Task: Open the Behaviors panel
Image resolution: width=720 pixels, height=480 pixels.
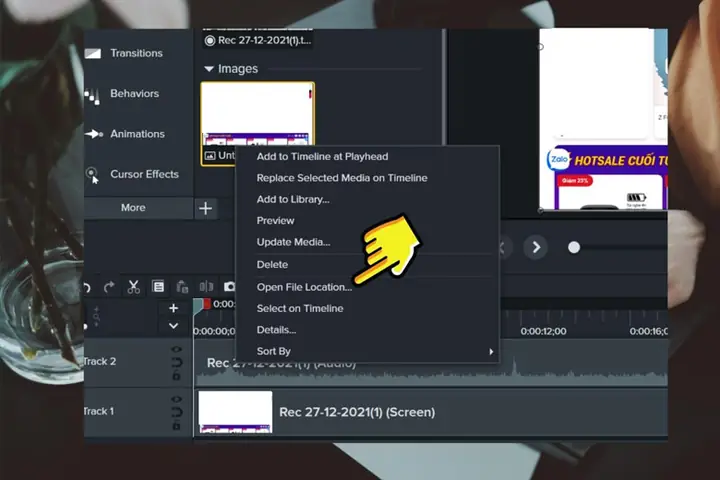Action: click(134, 94)
